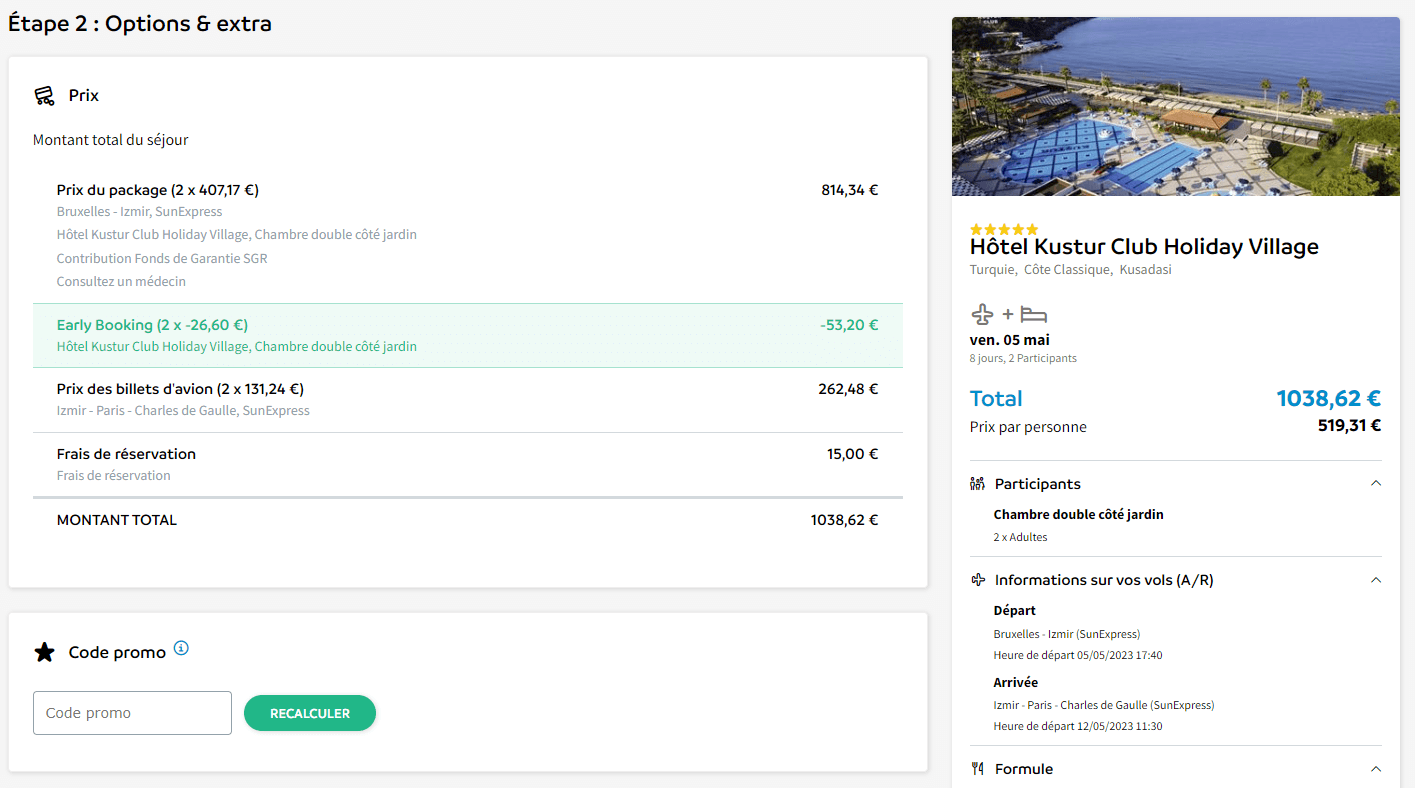Click the bed icon above date

tap(1034, 314)
